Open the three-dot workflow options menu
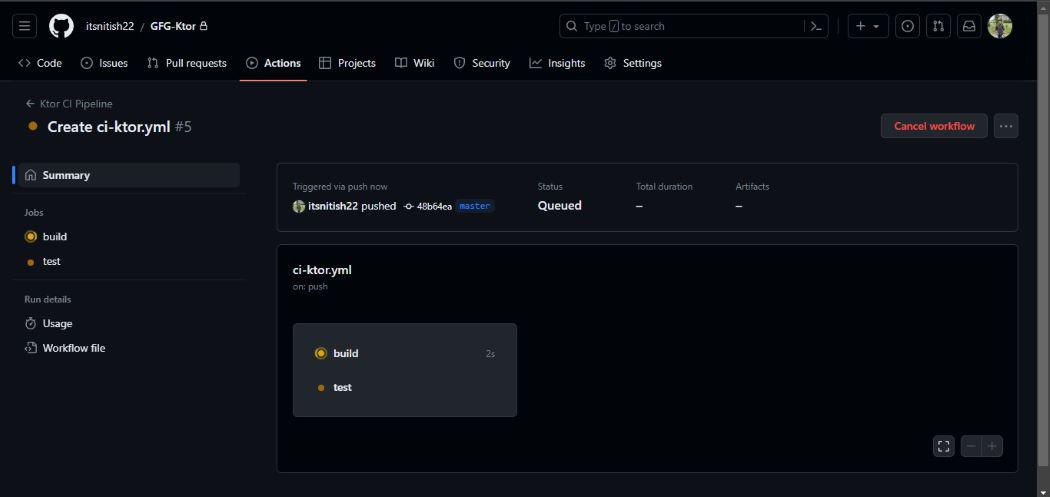Screen dimensions: 1050x497 click(x=1006, y=126)
